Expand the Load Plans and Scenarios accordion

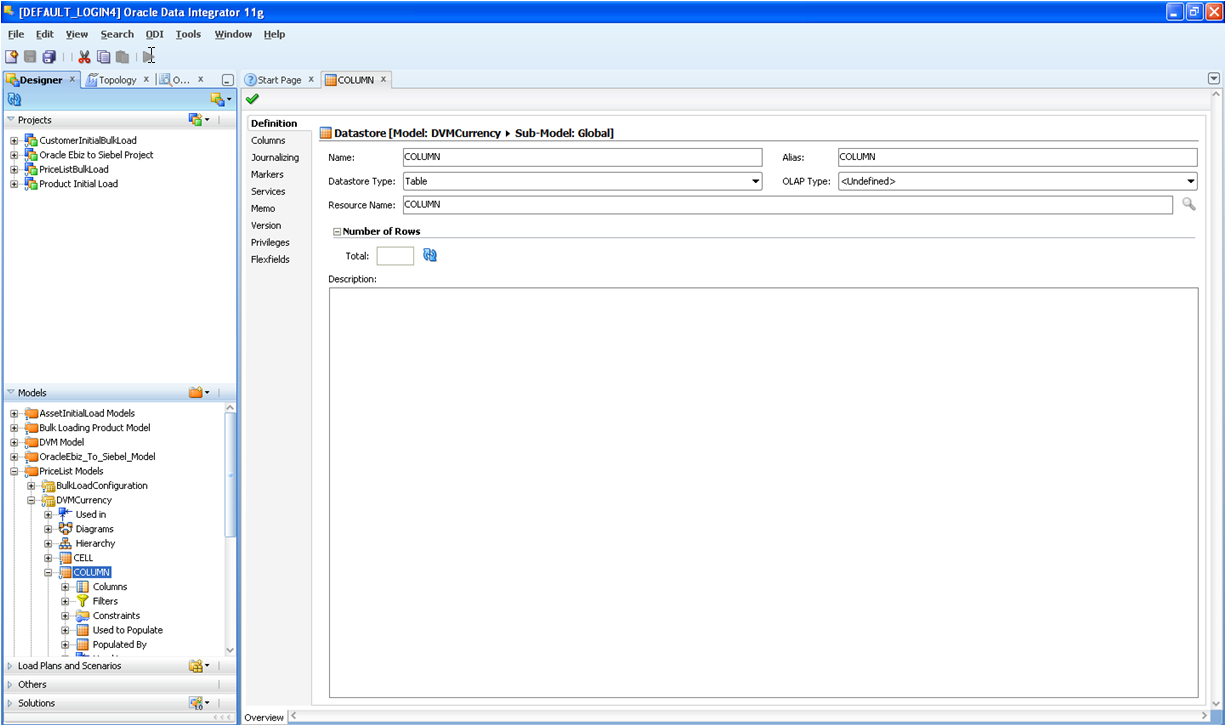(x=11, y=666)
